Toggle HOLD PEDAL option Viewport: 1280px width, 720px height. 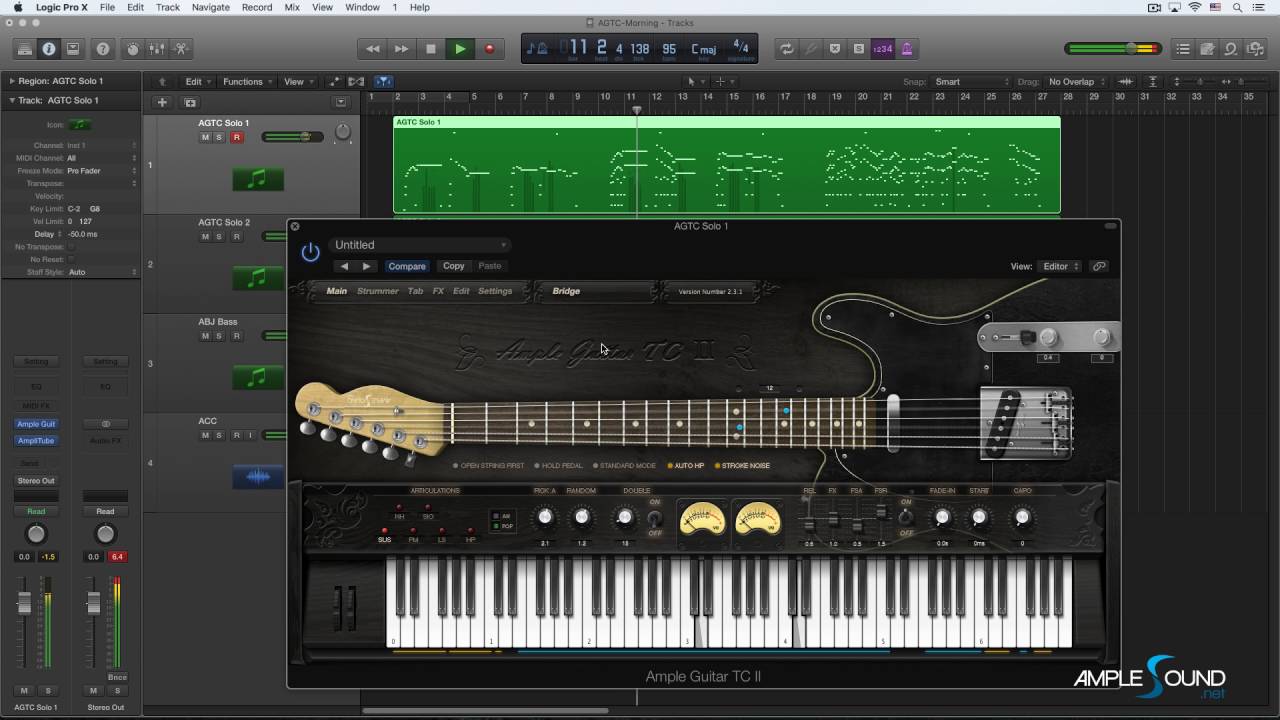(560, 465)
